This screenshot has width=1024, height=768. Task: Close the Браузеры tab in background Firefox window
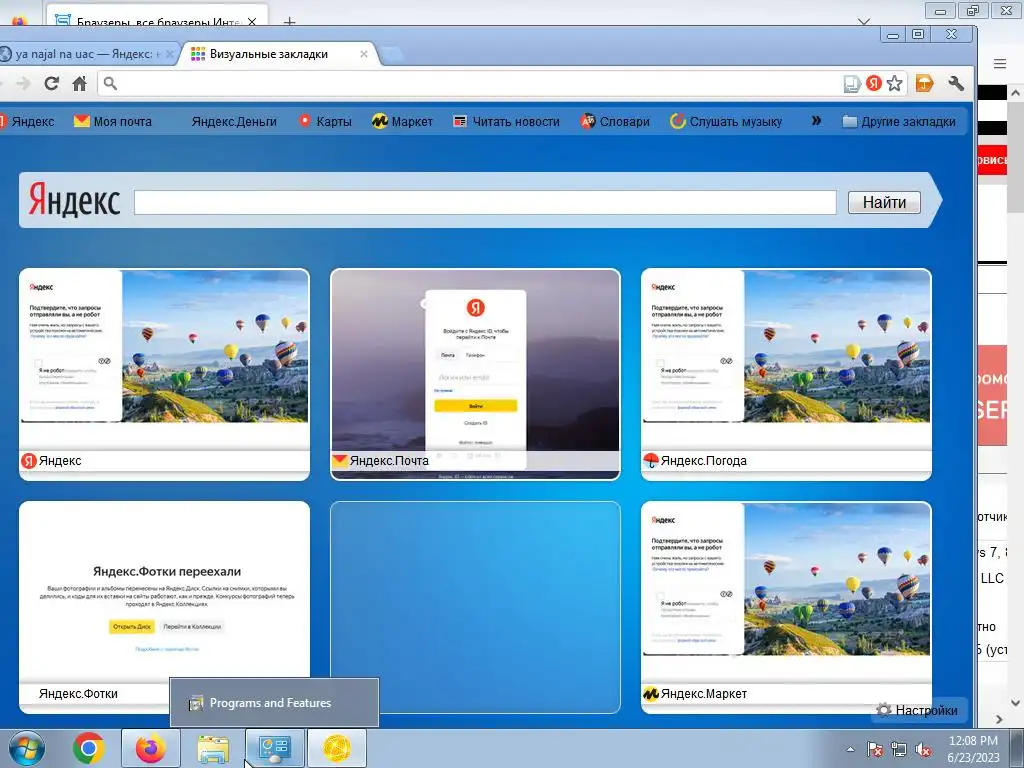[x=251, y=22]
